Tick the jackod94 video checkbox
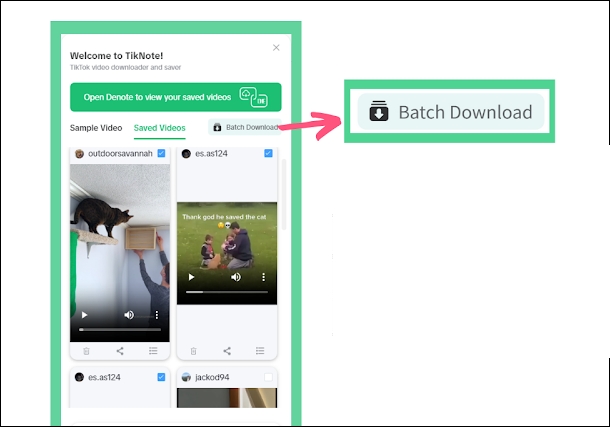 coord(268,377)
